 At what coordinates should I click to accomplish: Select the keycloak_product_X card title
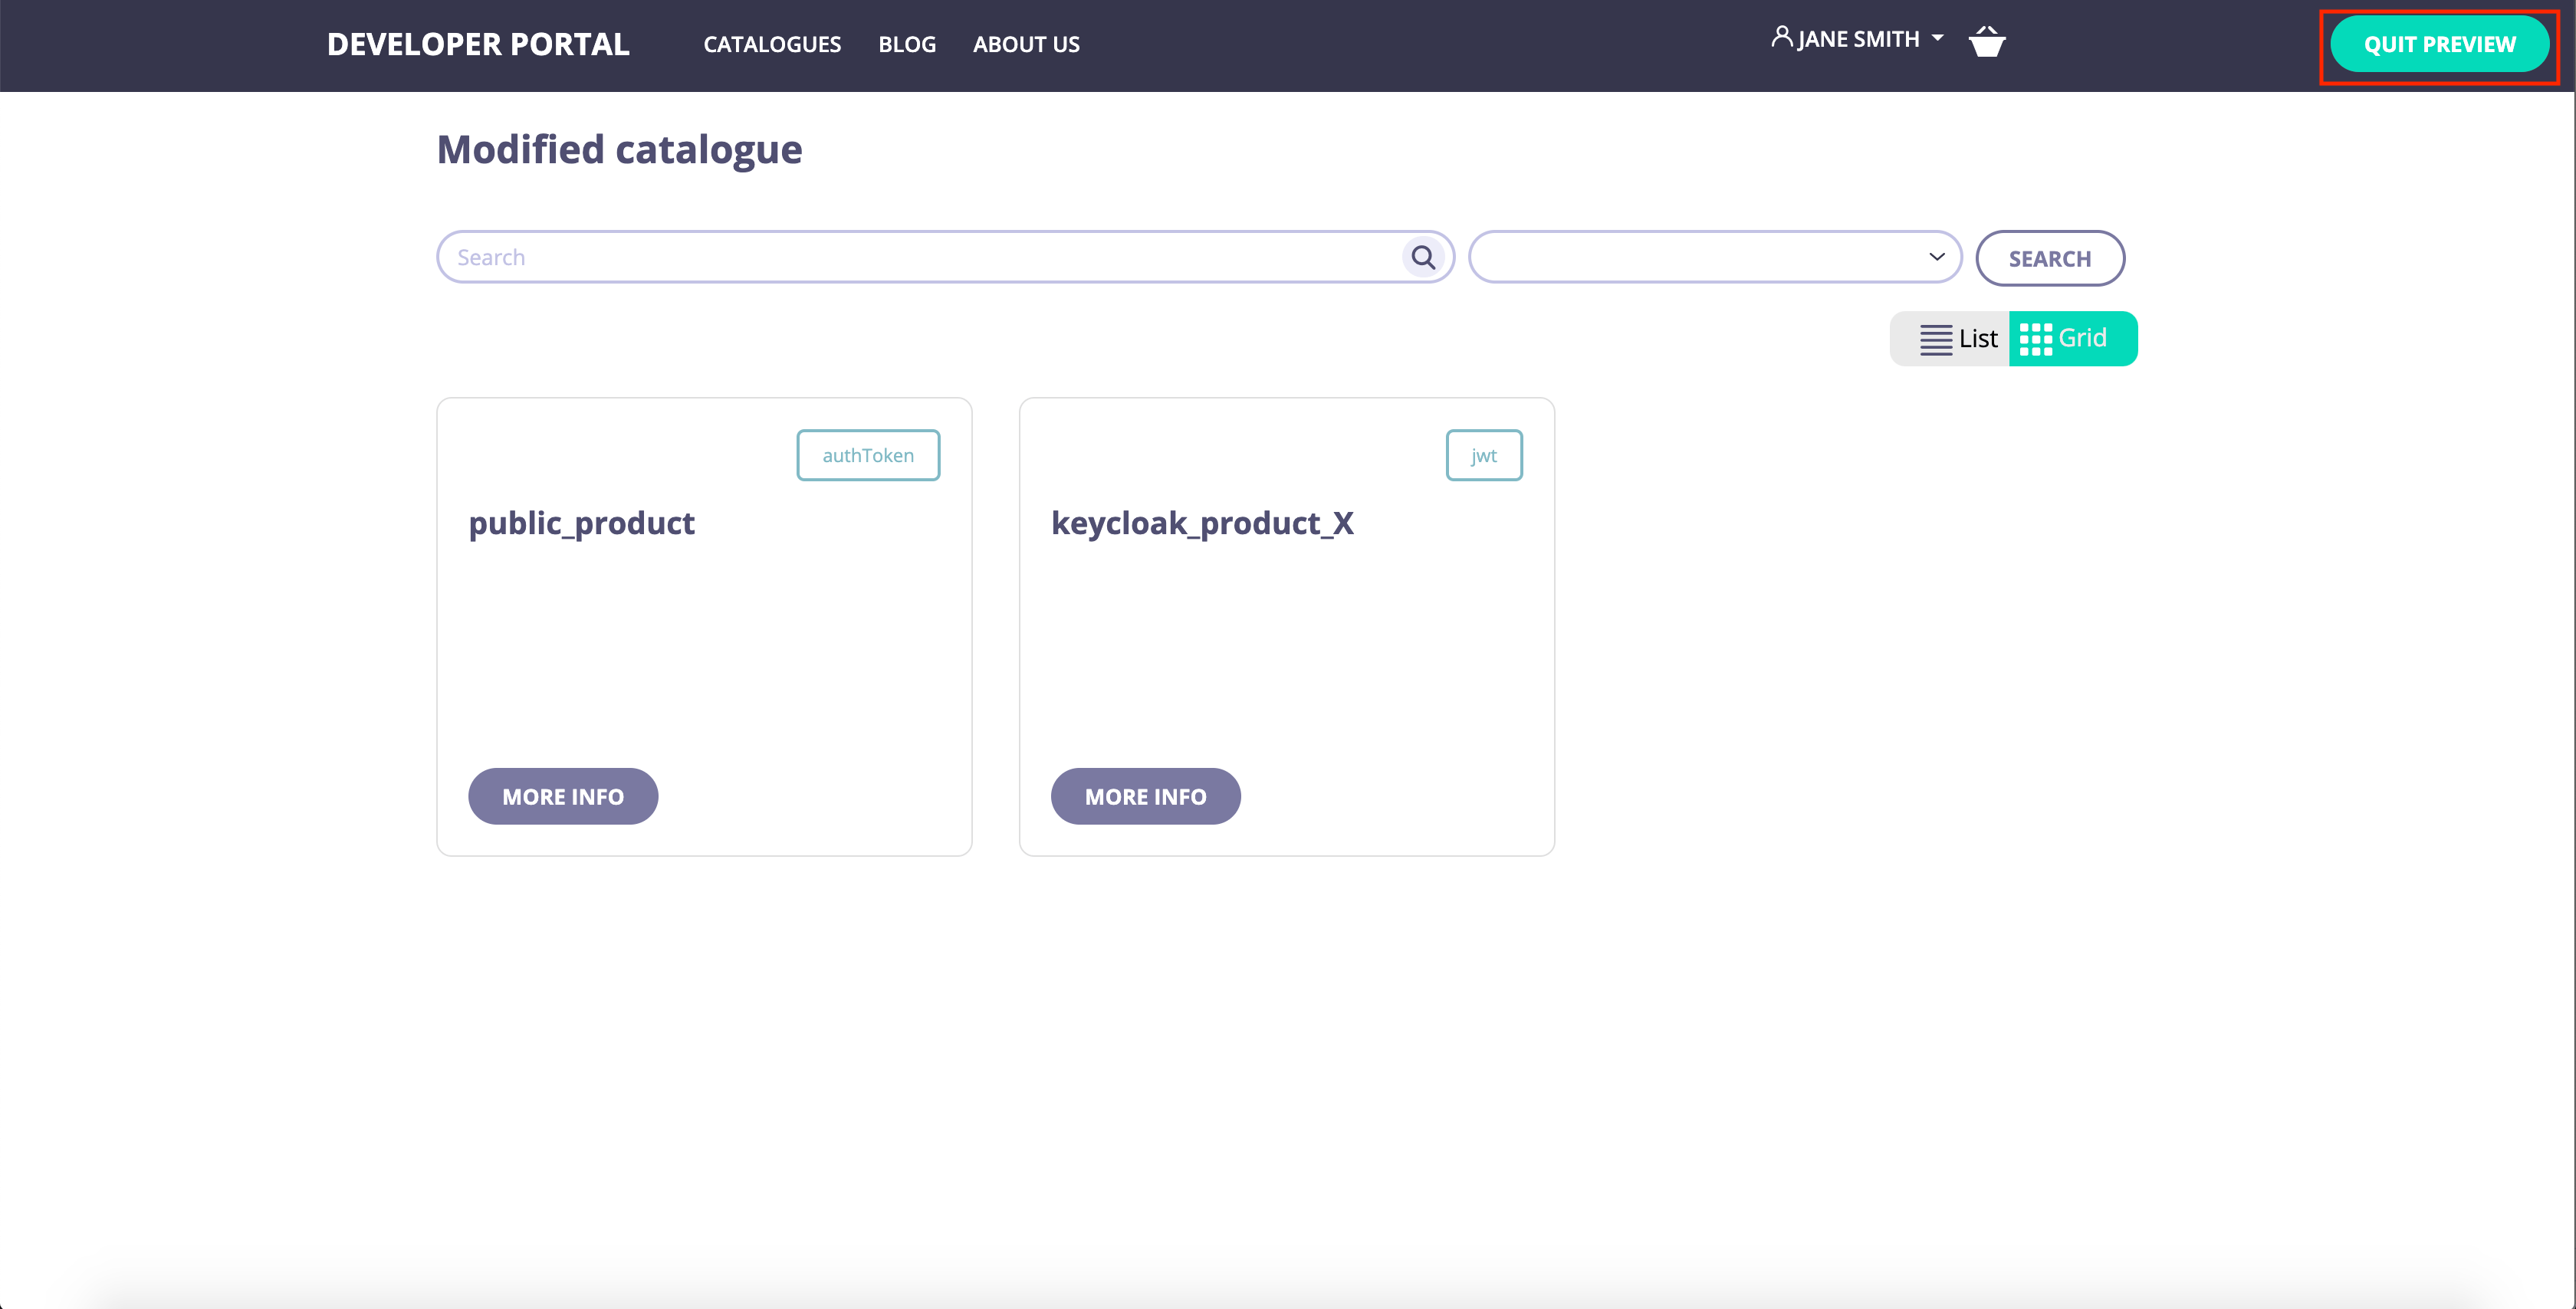tap(1202, 523)
